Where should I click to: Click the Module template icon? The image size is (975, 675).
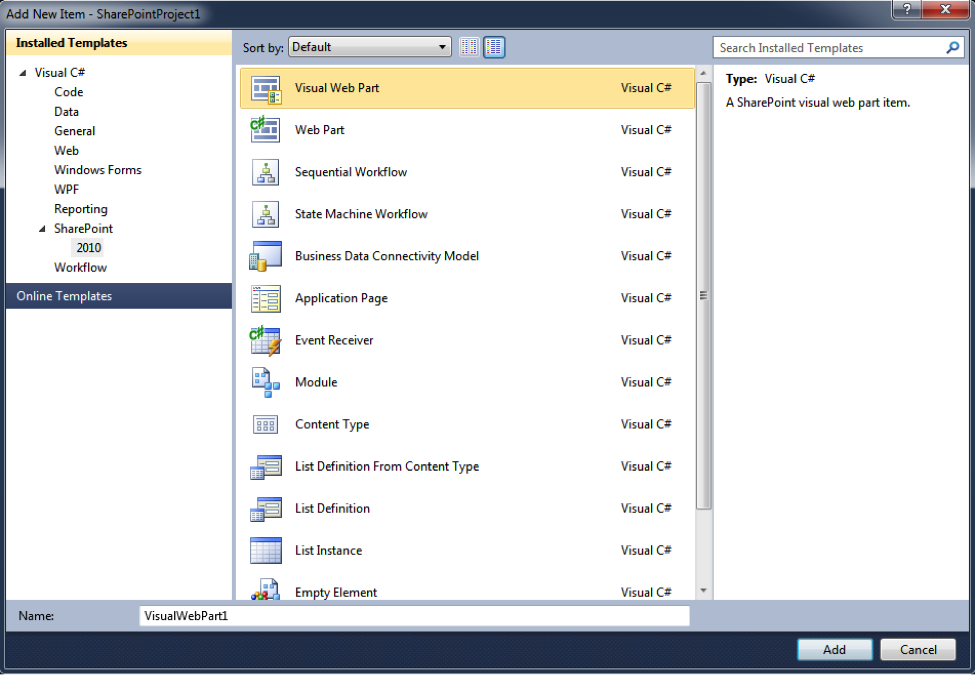[266, 382]
